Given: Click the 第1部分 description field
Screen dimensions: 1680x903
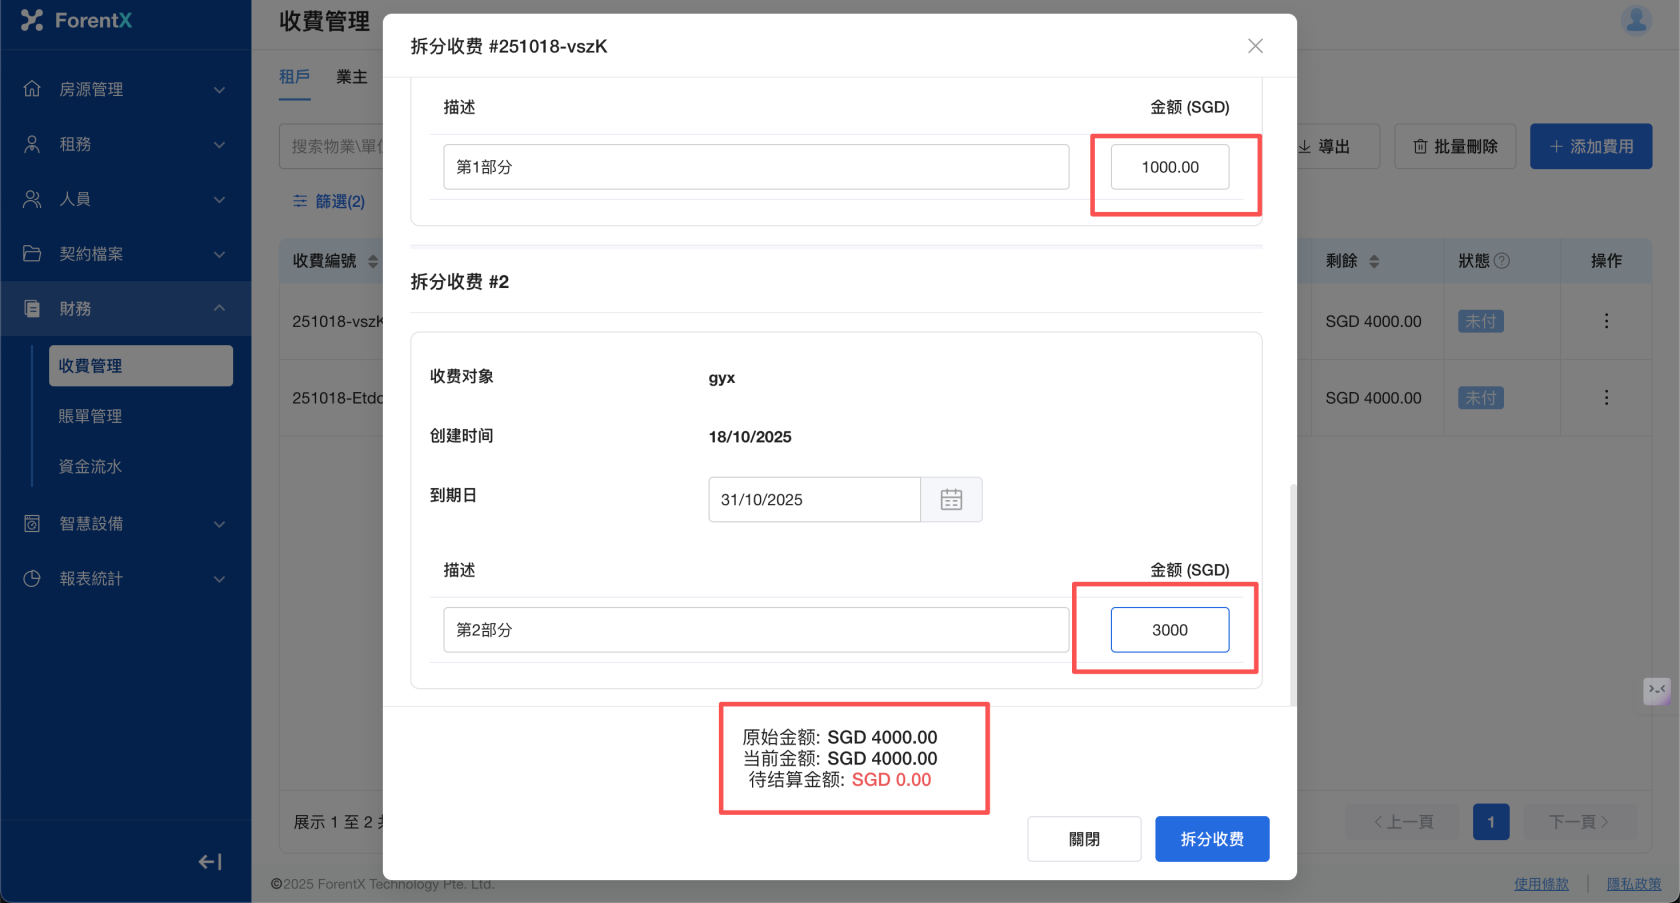Looking at the screenshot, I should pos(756,167).
